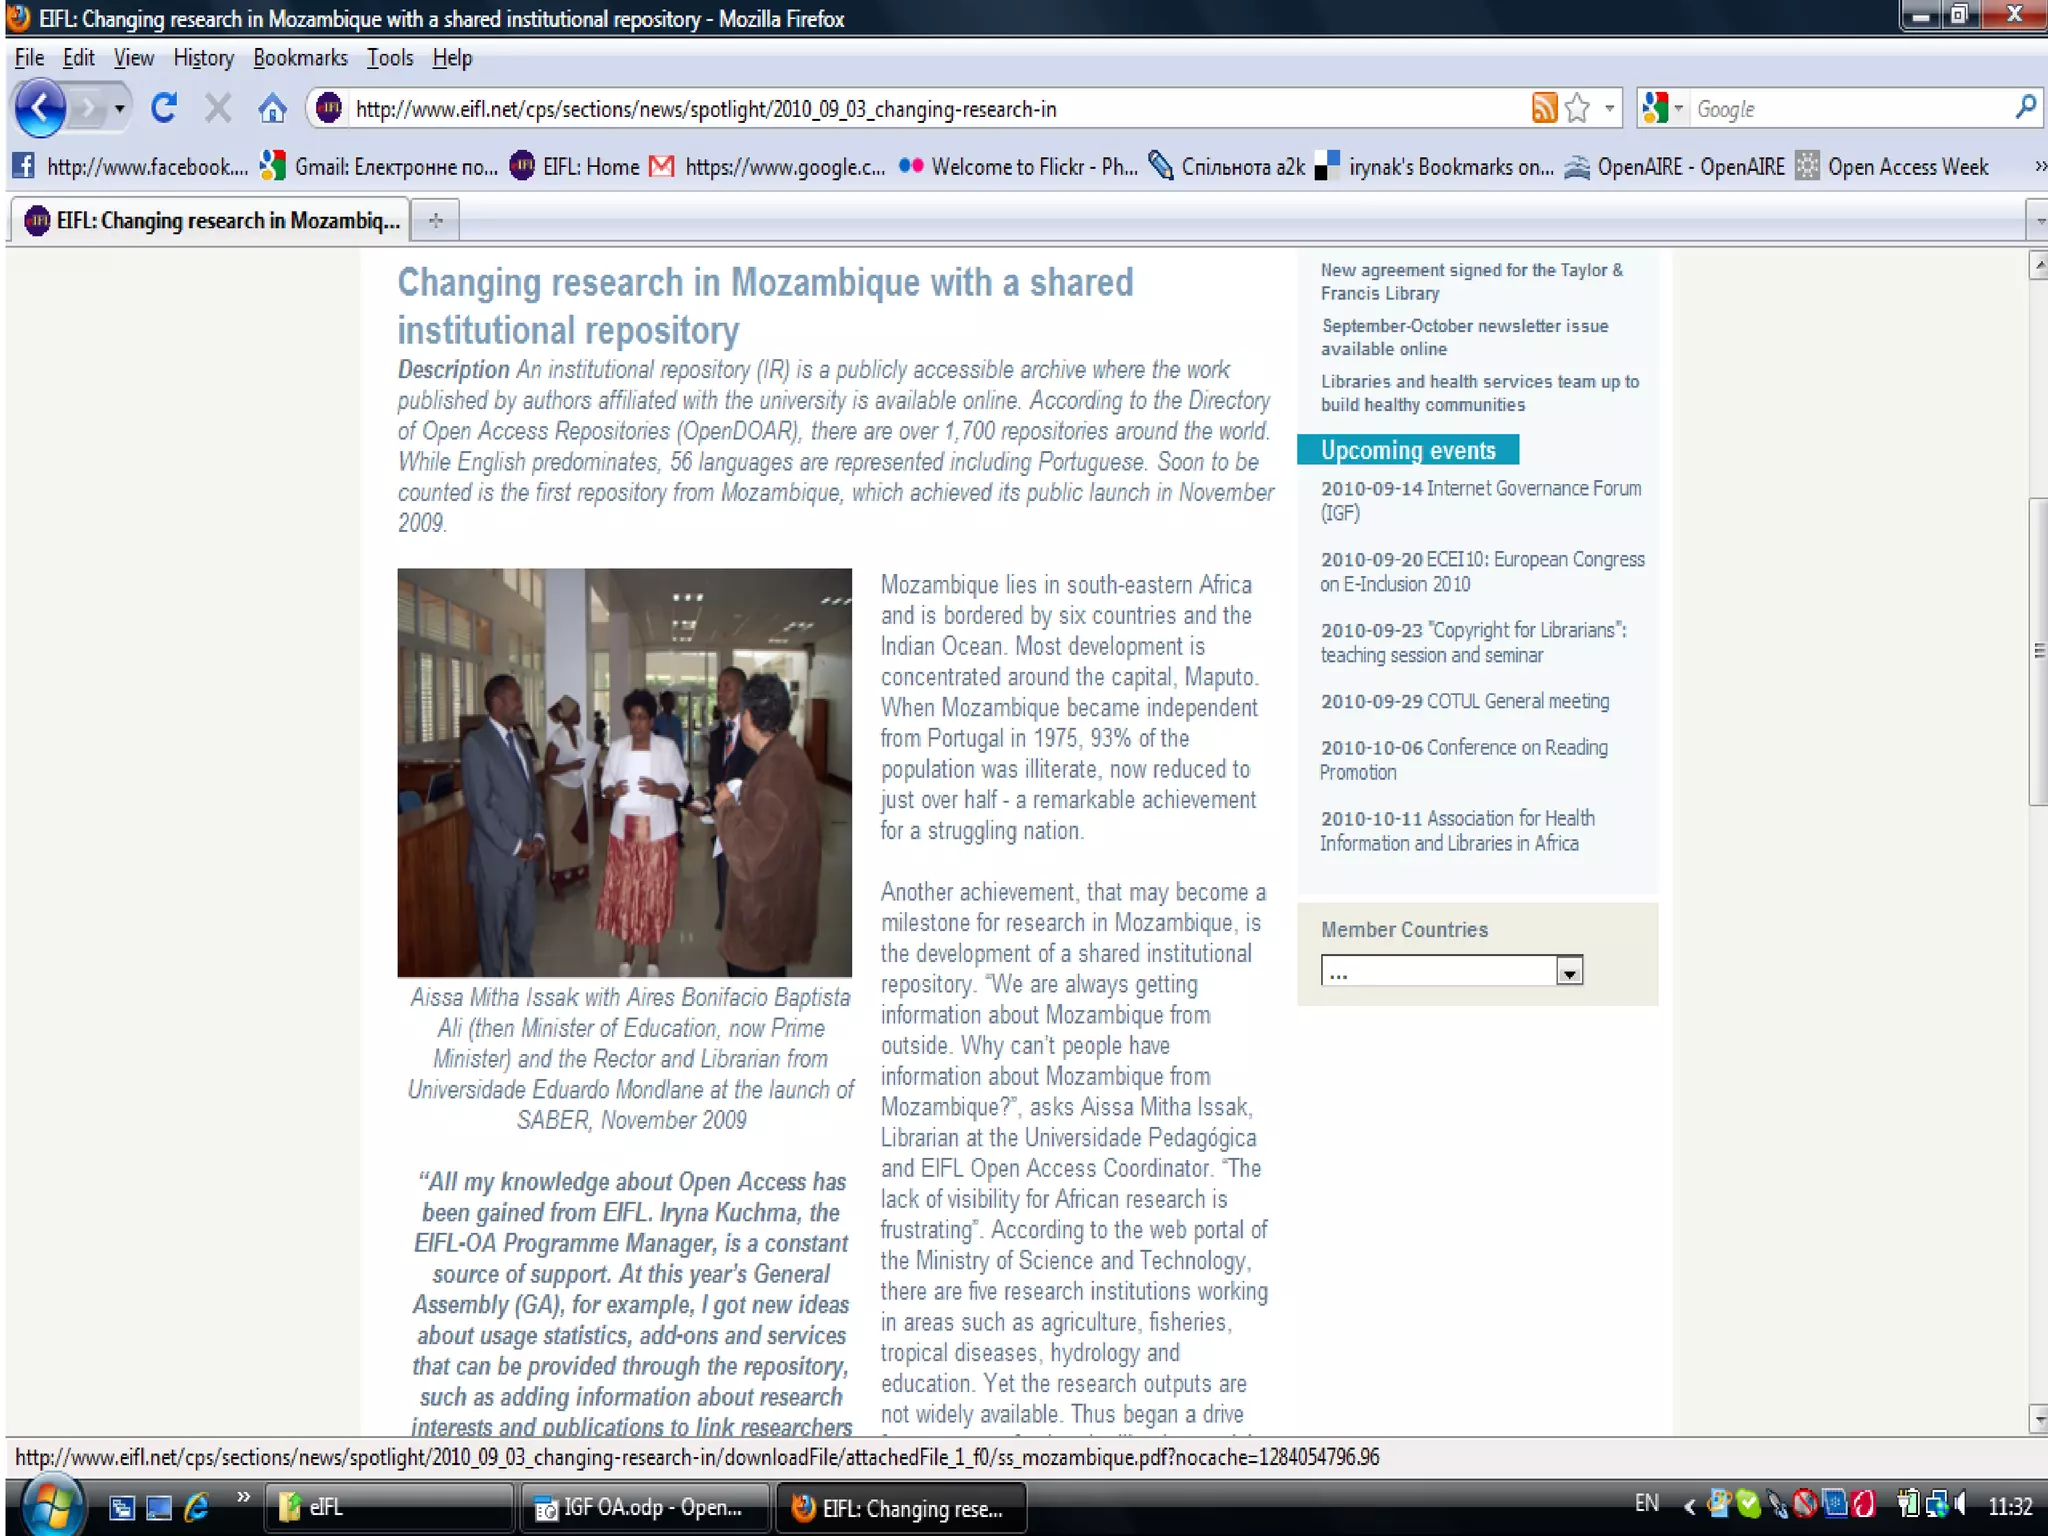
Task: Open the search engine selector dropdown
Action: [1678, 108]
